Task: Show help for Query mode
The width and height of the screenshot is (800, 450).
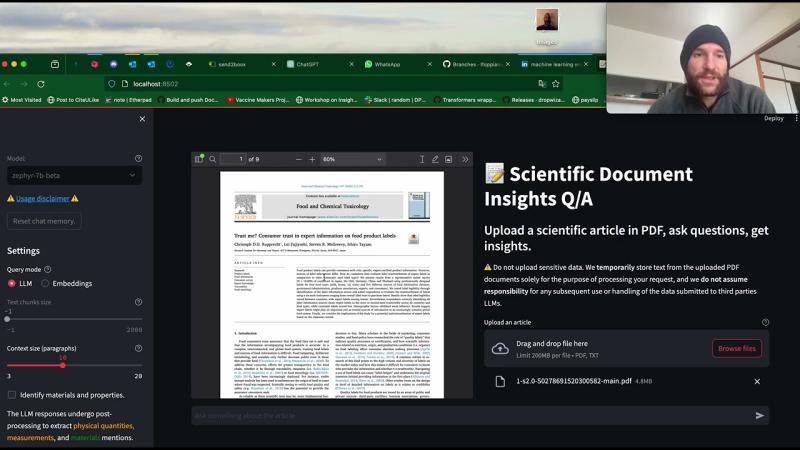Action: (47, 269)
